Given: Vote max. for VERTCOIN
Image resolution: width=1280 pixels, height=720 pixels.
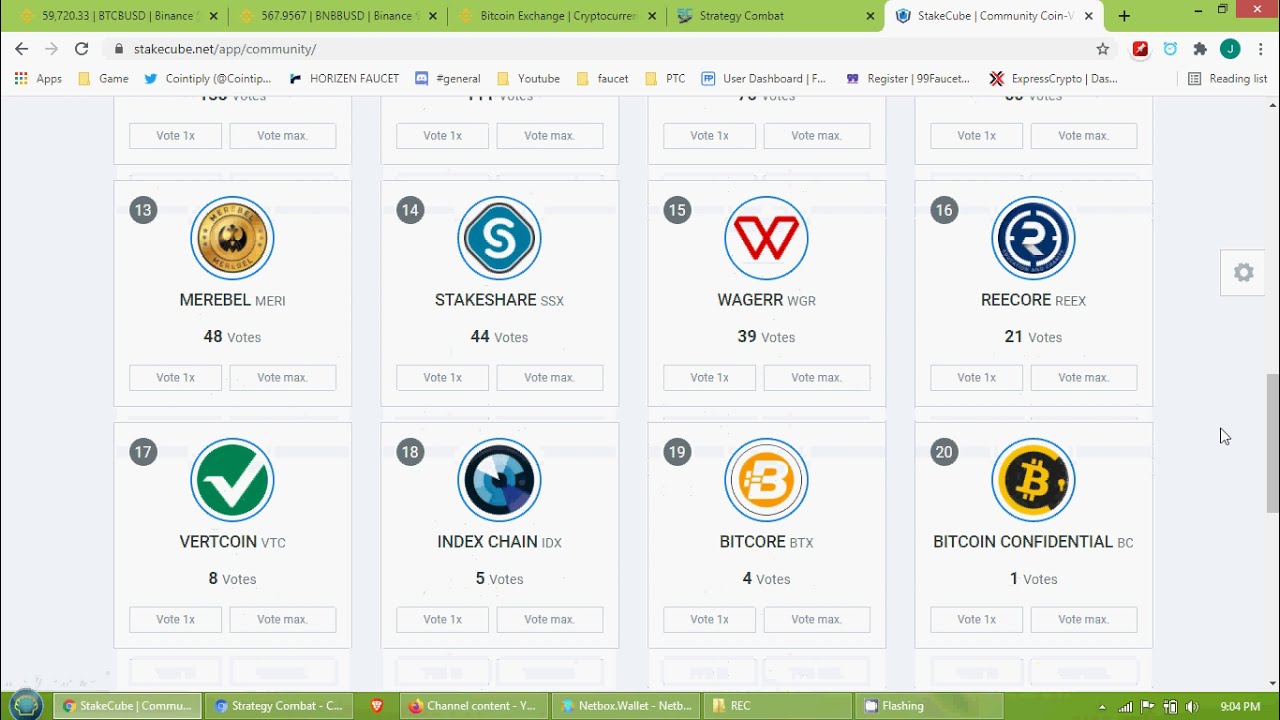Looking at the screenshot, I should tap(283, 620).
